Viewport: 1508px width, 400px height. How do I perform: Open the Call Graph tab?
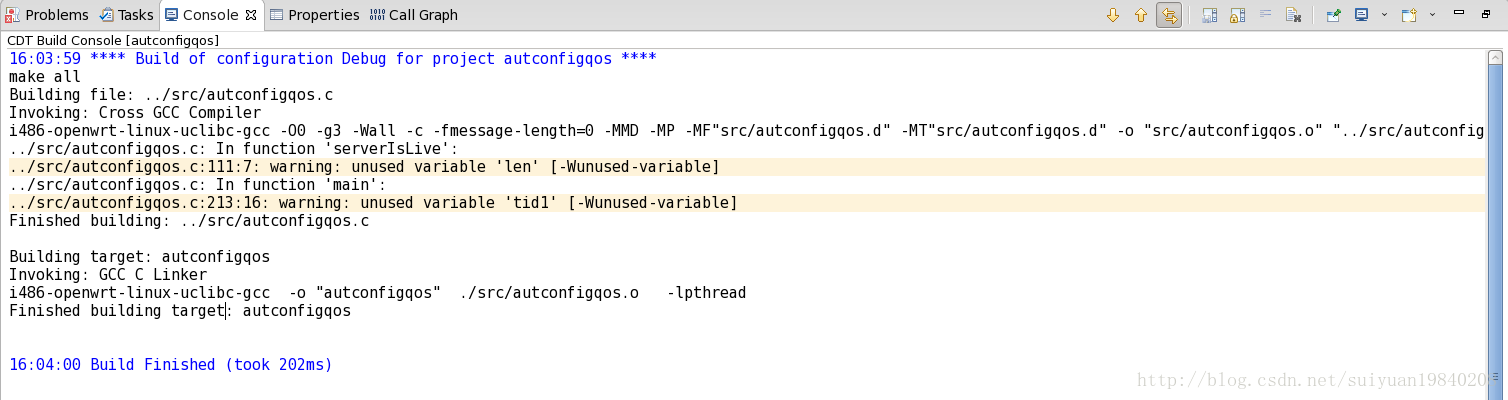coord(414,15)
